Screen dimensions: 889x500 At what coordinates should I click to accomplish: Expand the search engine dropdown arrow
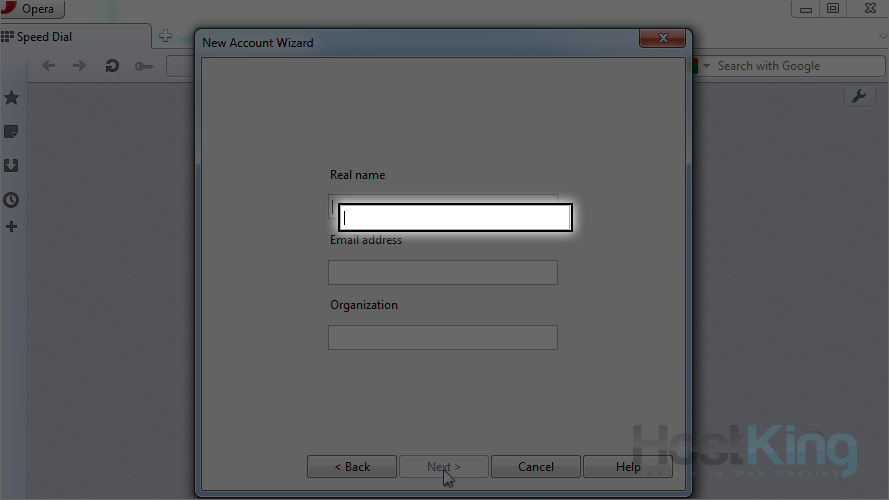pos(708,66)
